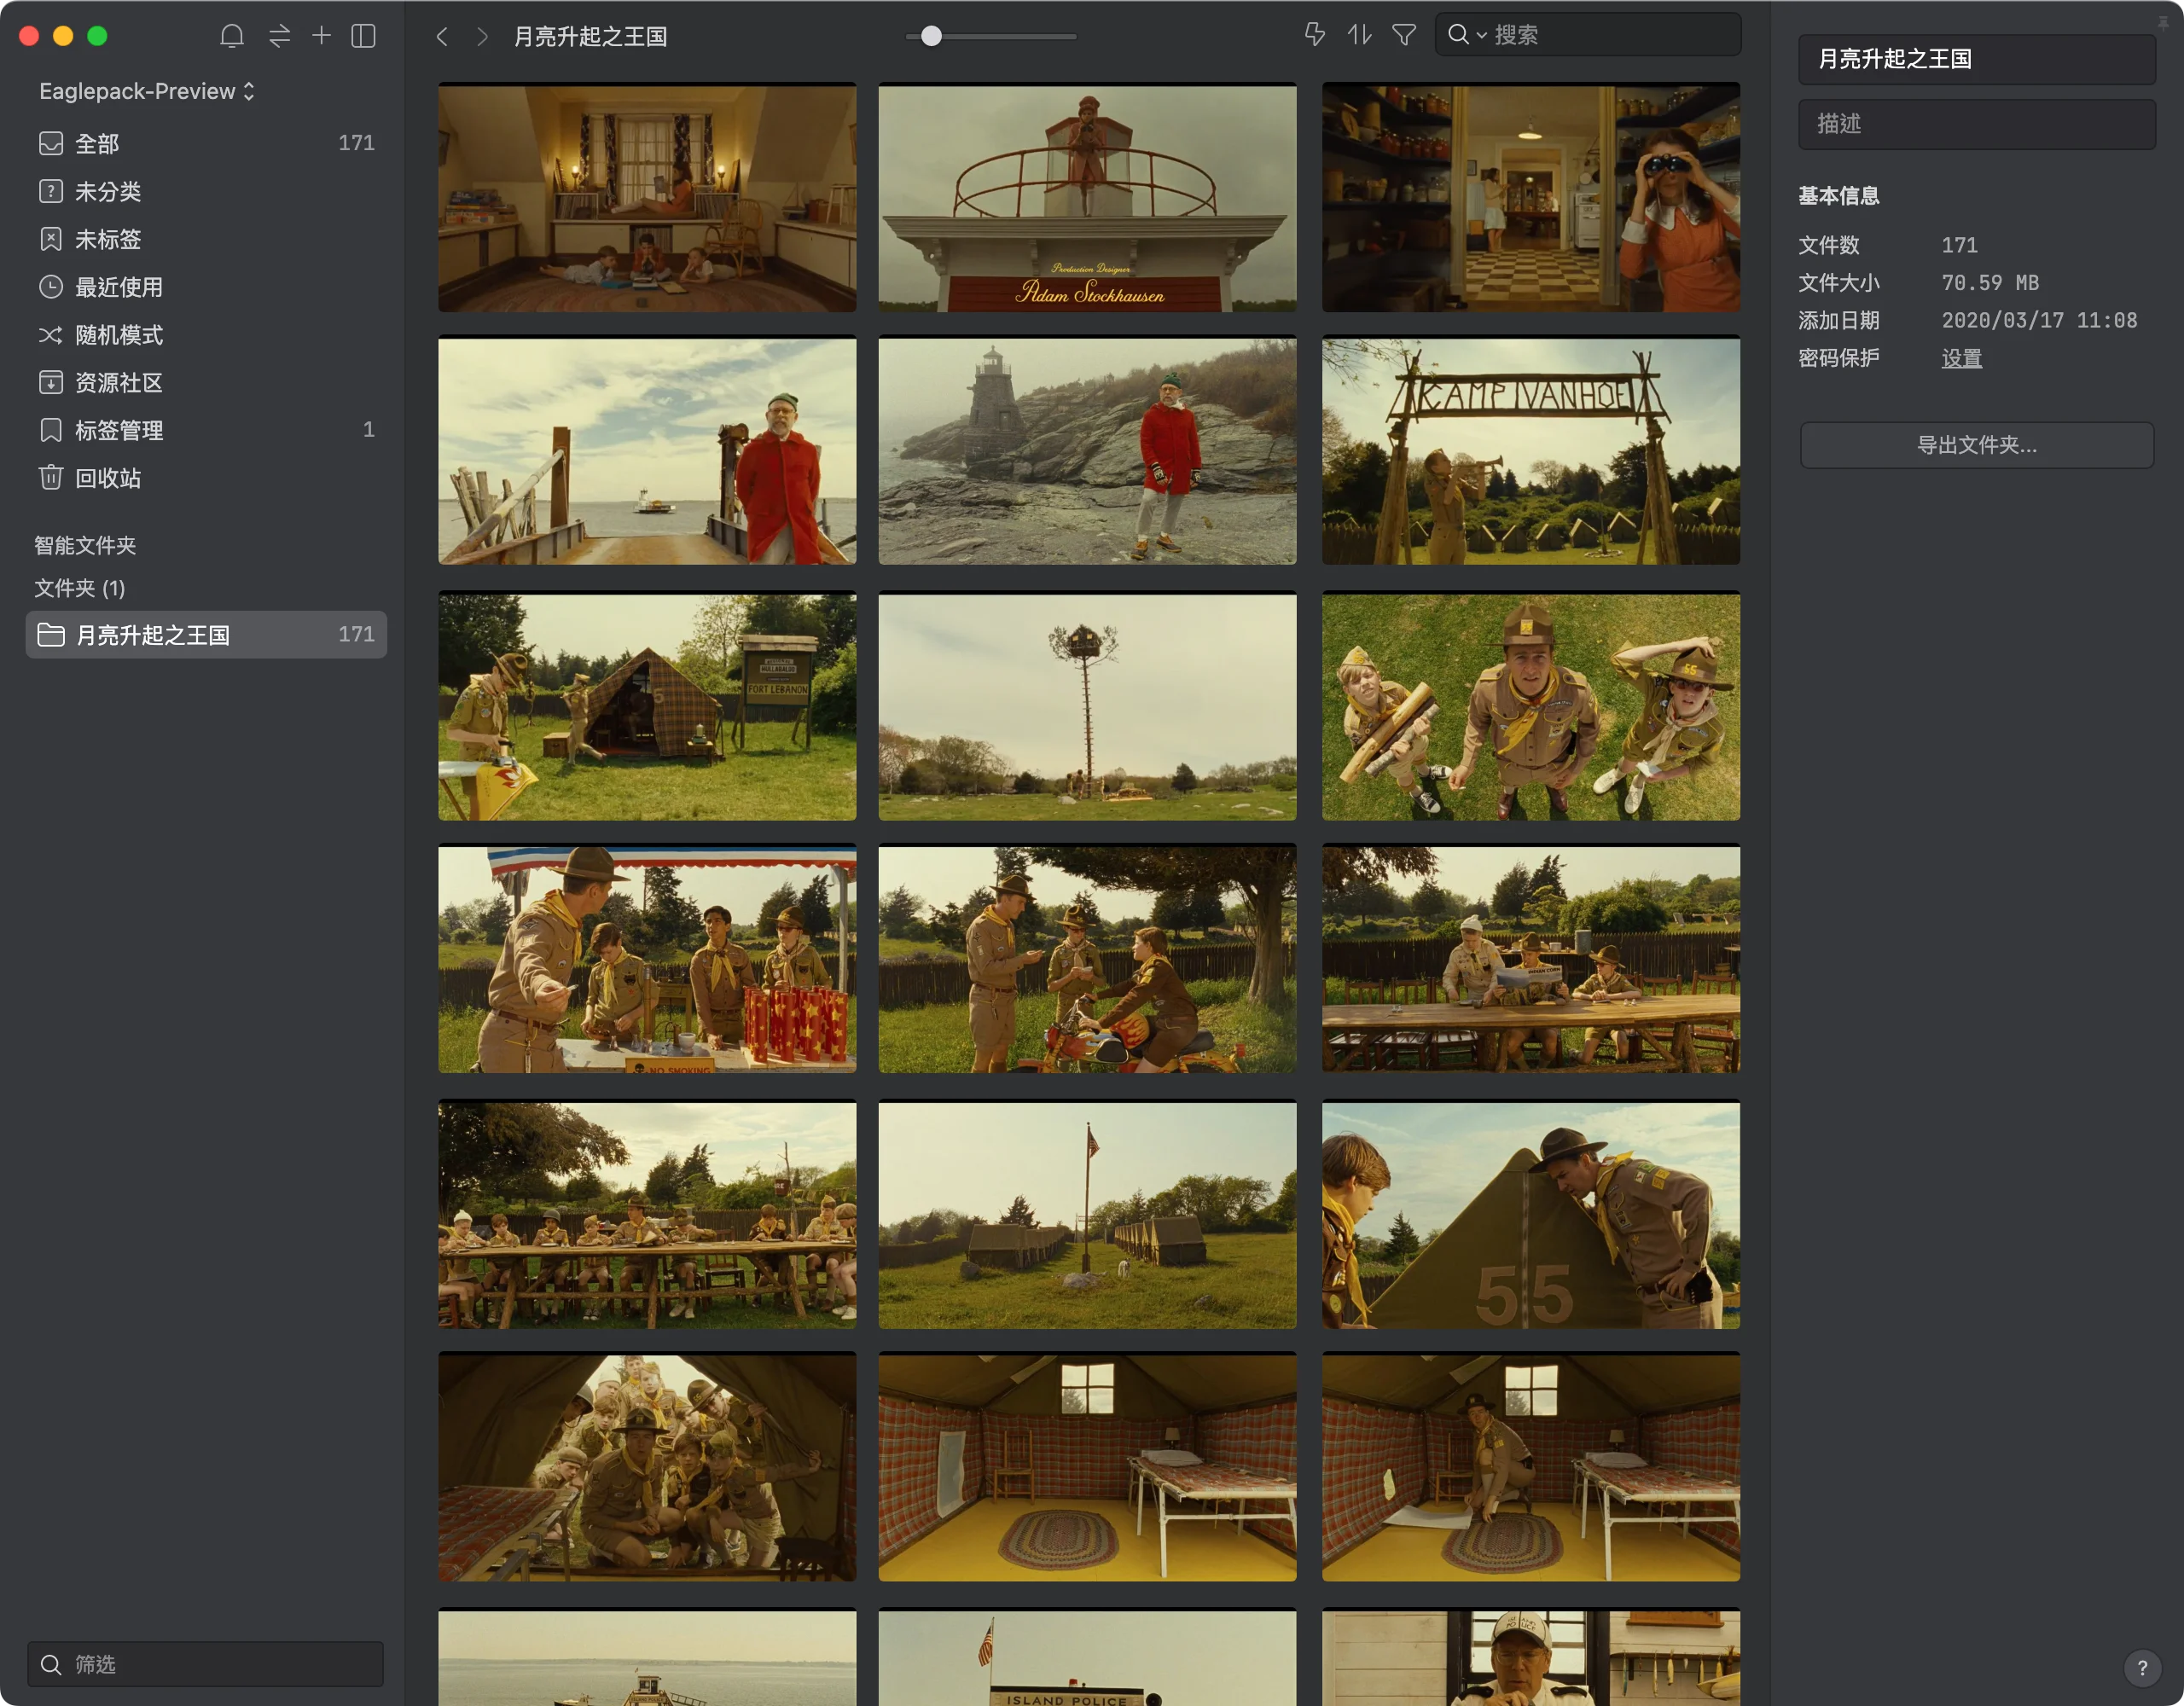
Task: Go back with the left chevron
Action: tap(442, 37)
